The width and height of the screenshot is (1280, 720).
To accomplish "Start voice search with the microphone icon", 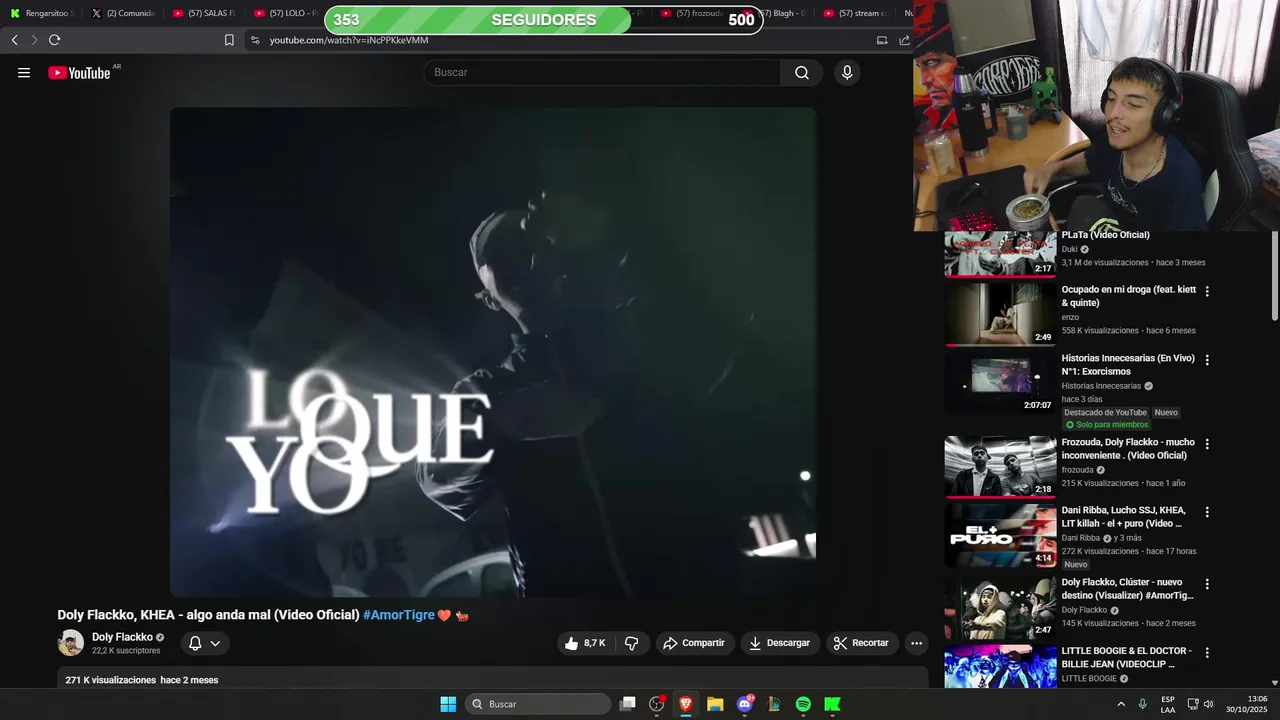I will [847, 72].
